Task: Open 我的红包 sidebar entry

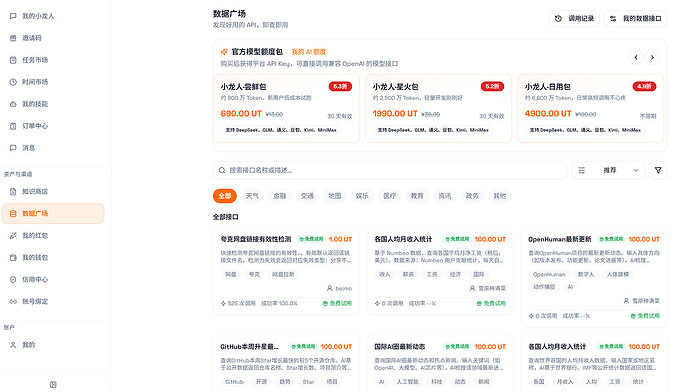Action: pyautogui.click(x=53, y=235)
